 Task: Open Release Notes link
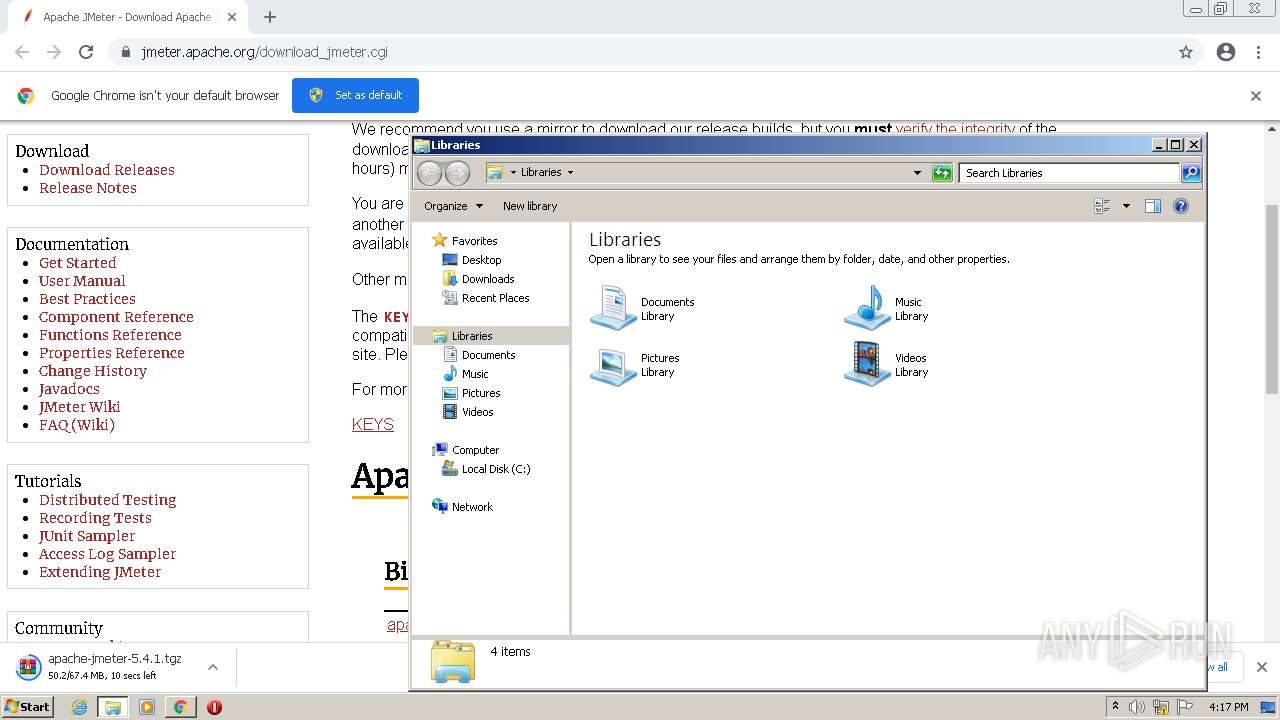(88, 188)
